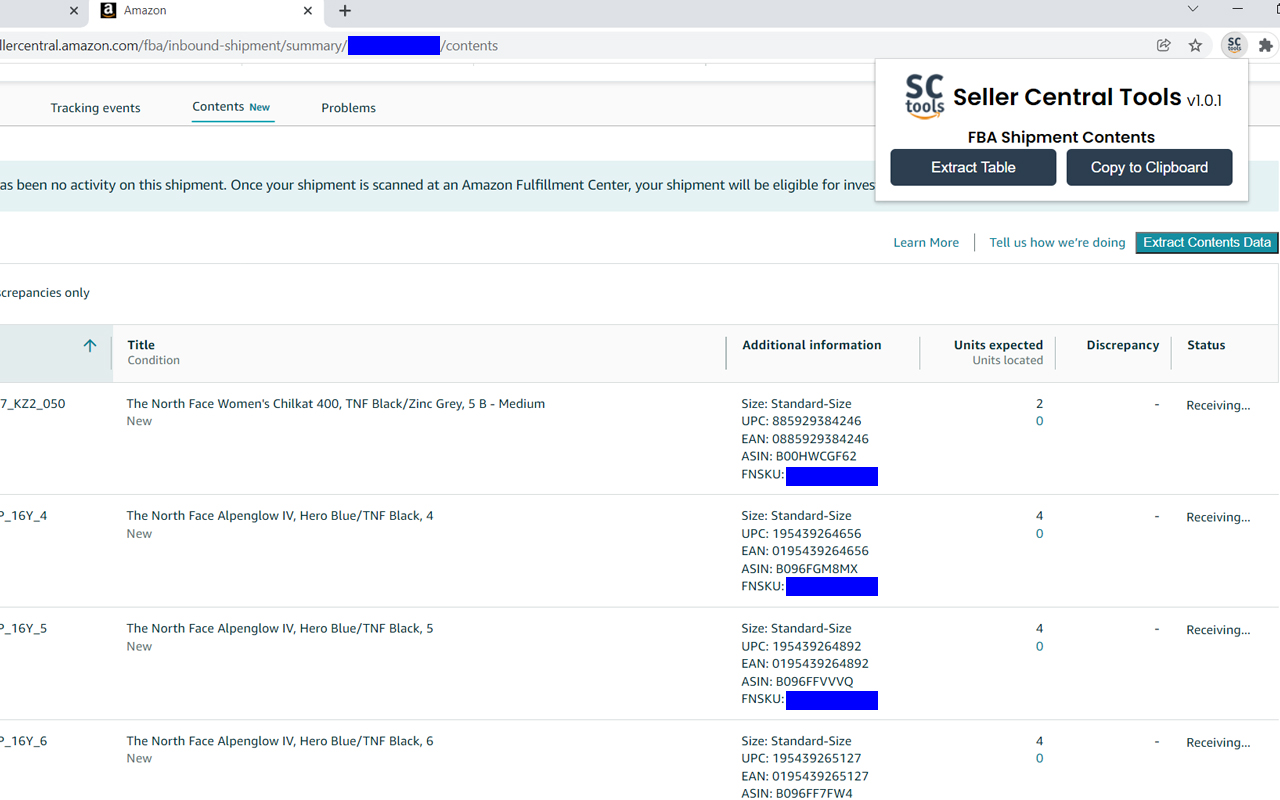This screenshot has height=800, width=1280.
Task: Click units located 0 for Chilkat 400 row
Action: [x=1039, y=421]
